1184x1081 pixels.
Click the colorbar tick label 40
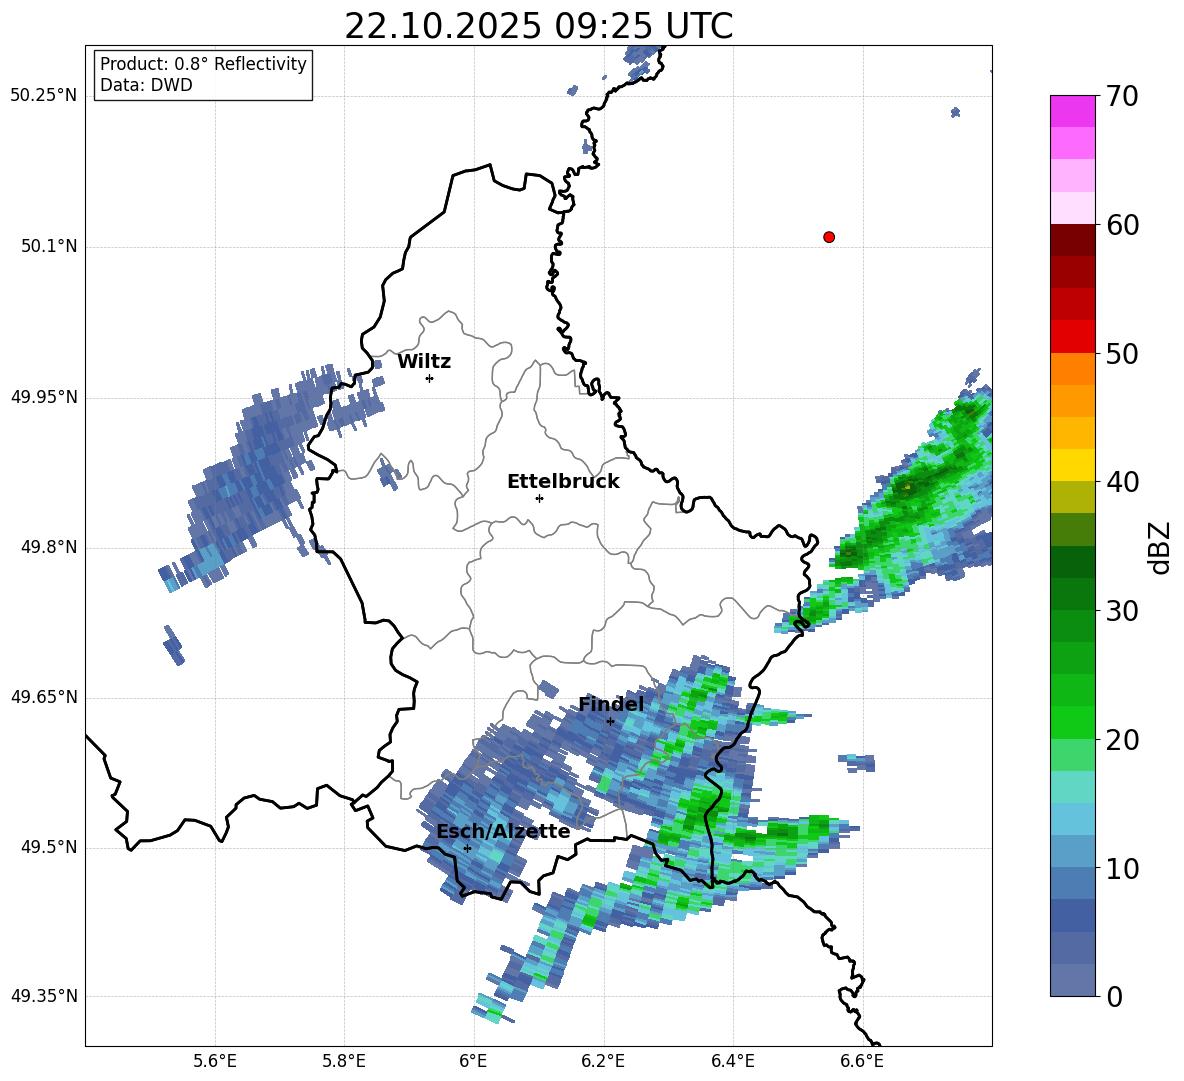(1122, 482)
